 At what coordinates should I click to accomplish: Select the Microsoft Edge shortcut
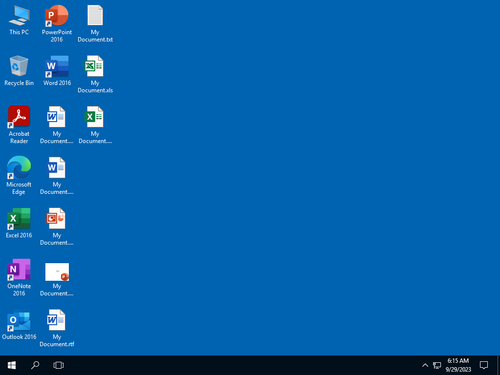(19, 176)
